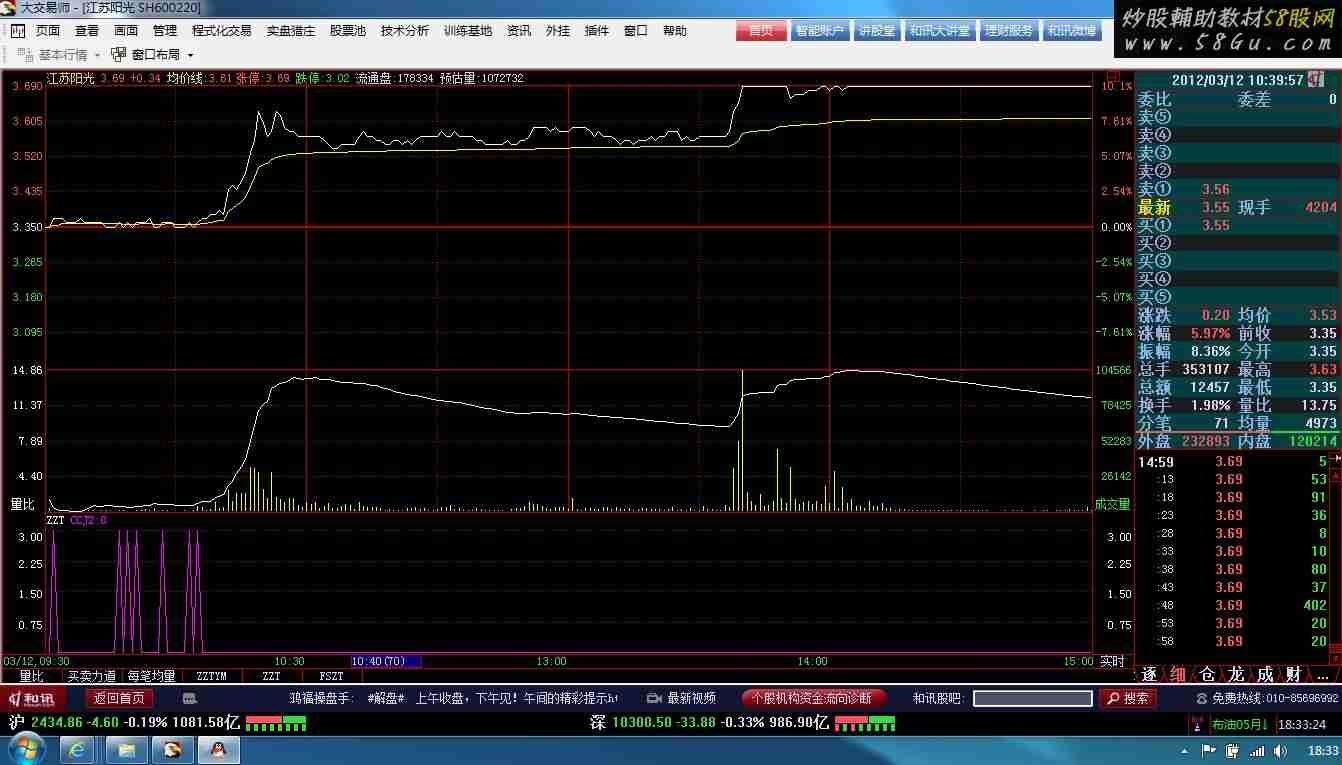Click the 个股机构资金流向诊断 button

pos(815,698)
